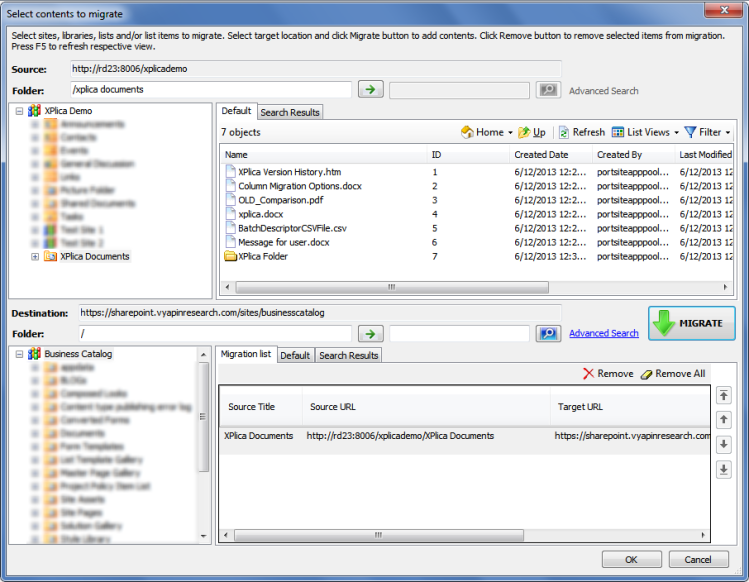
Task: Cancel the migration dialog
Action: [698, 560]
